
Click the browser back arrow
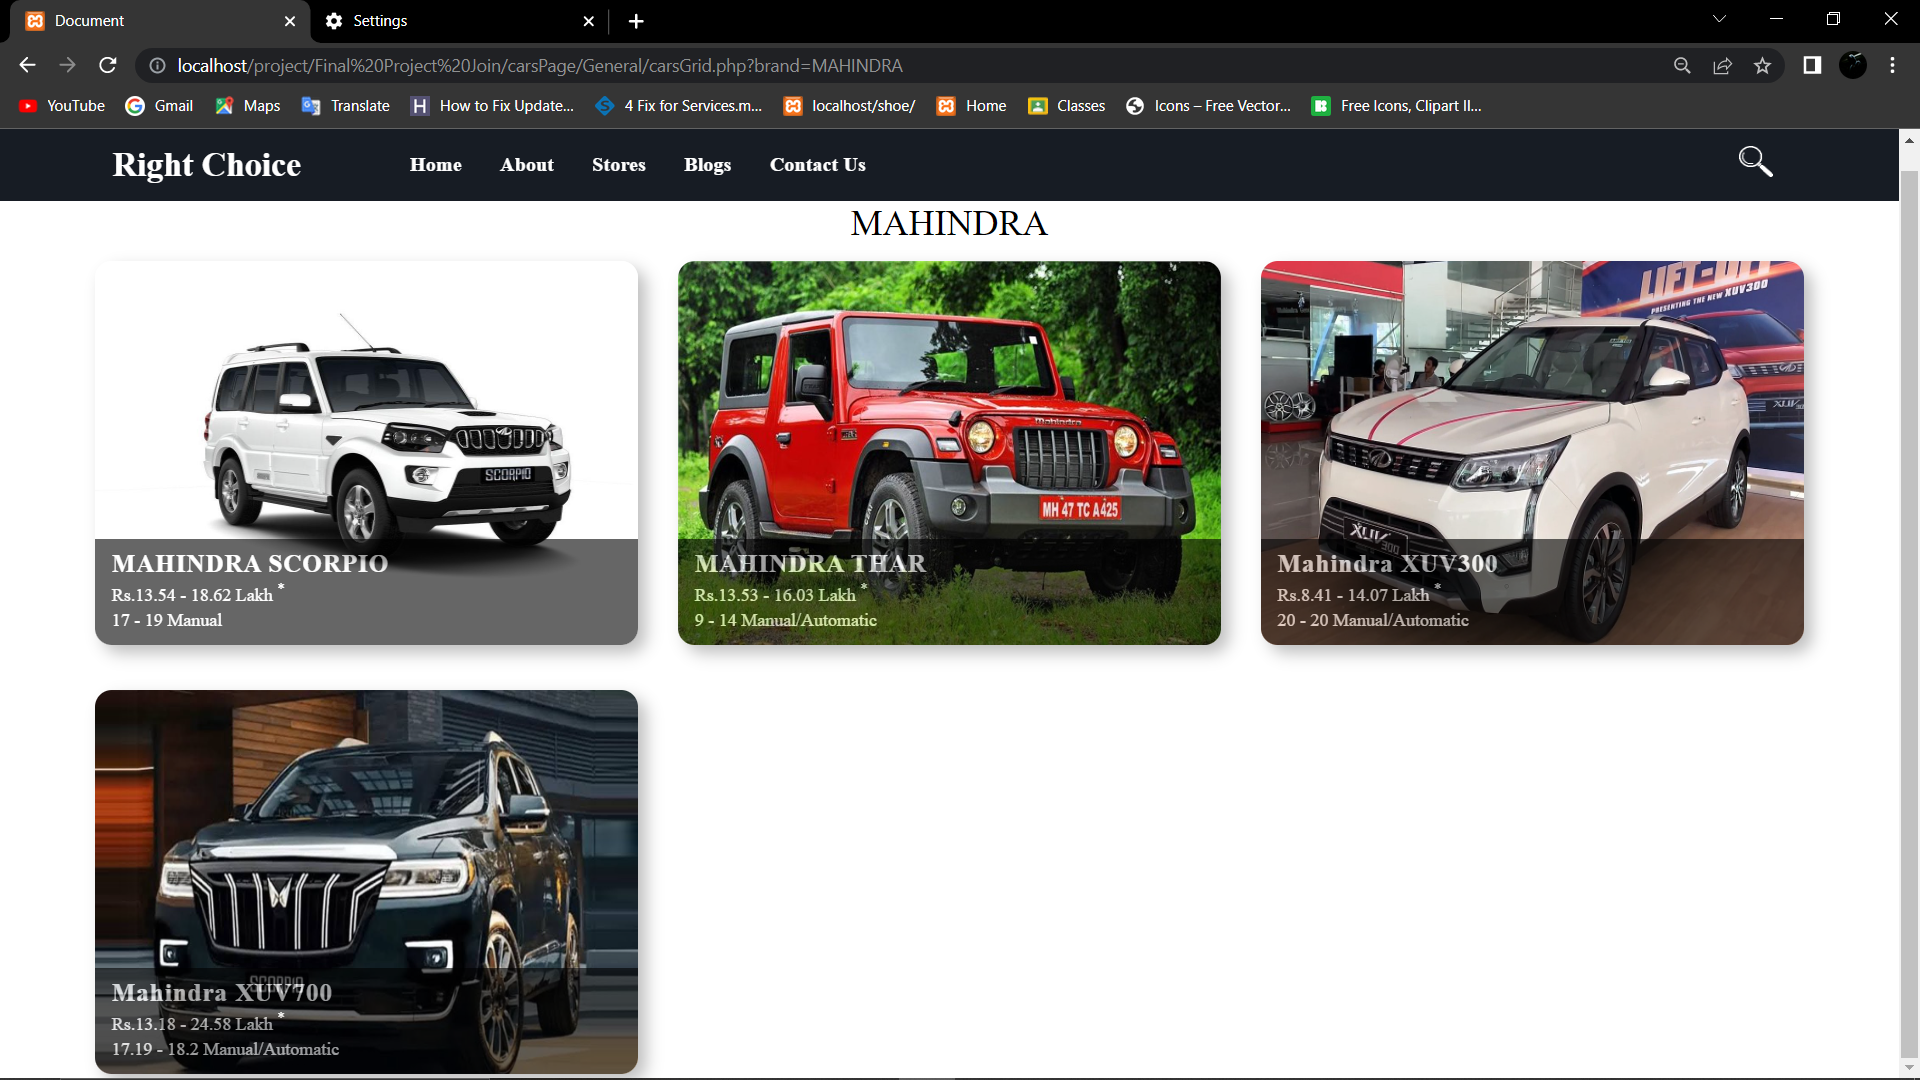point(26,65)
